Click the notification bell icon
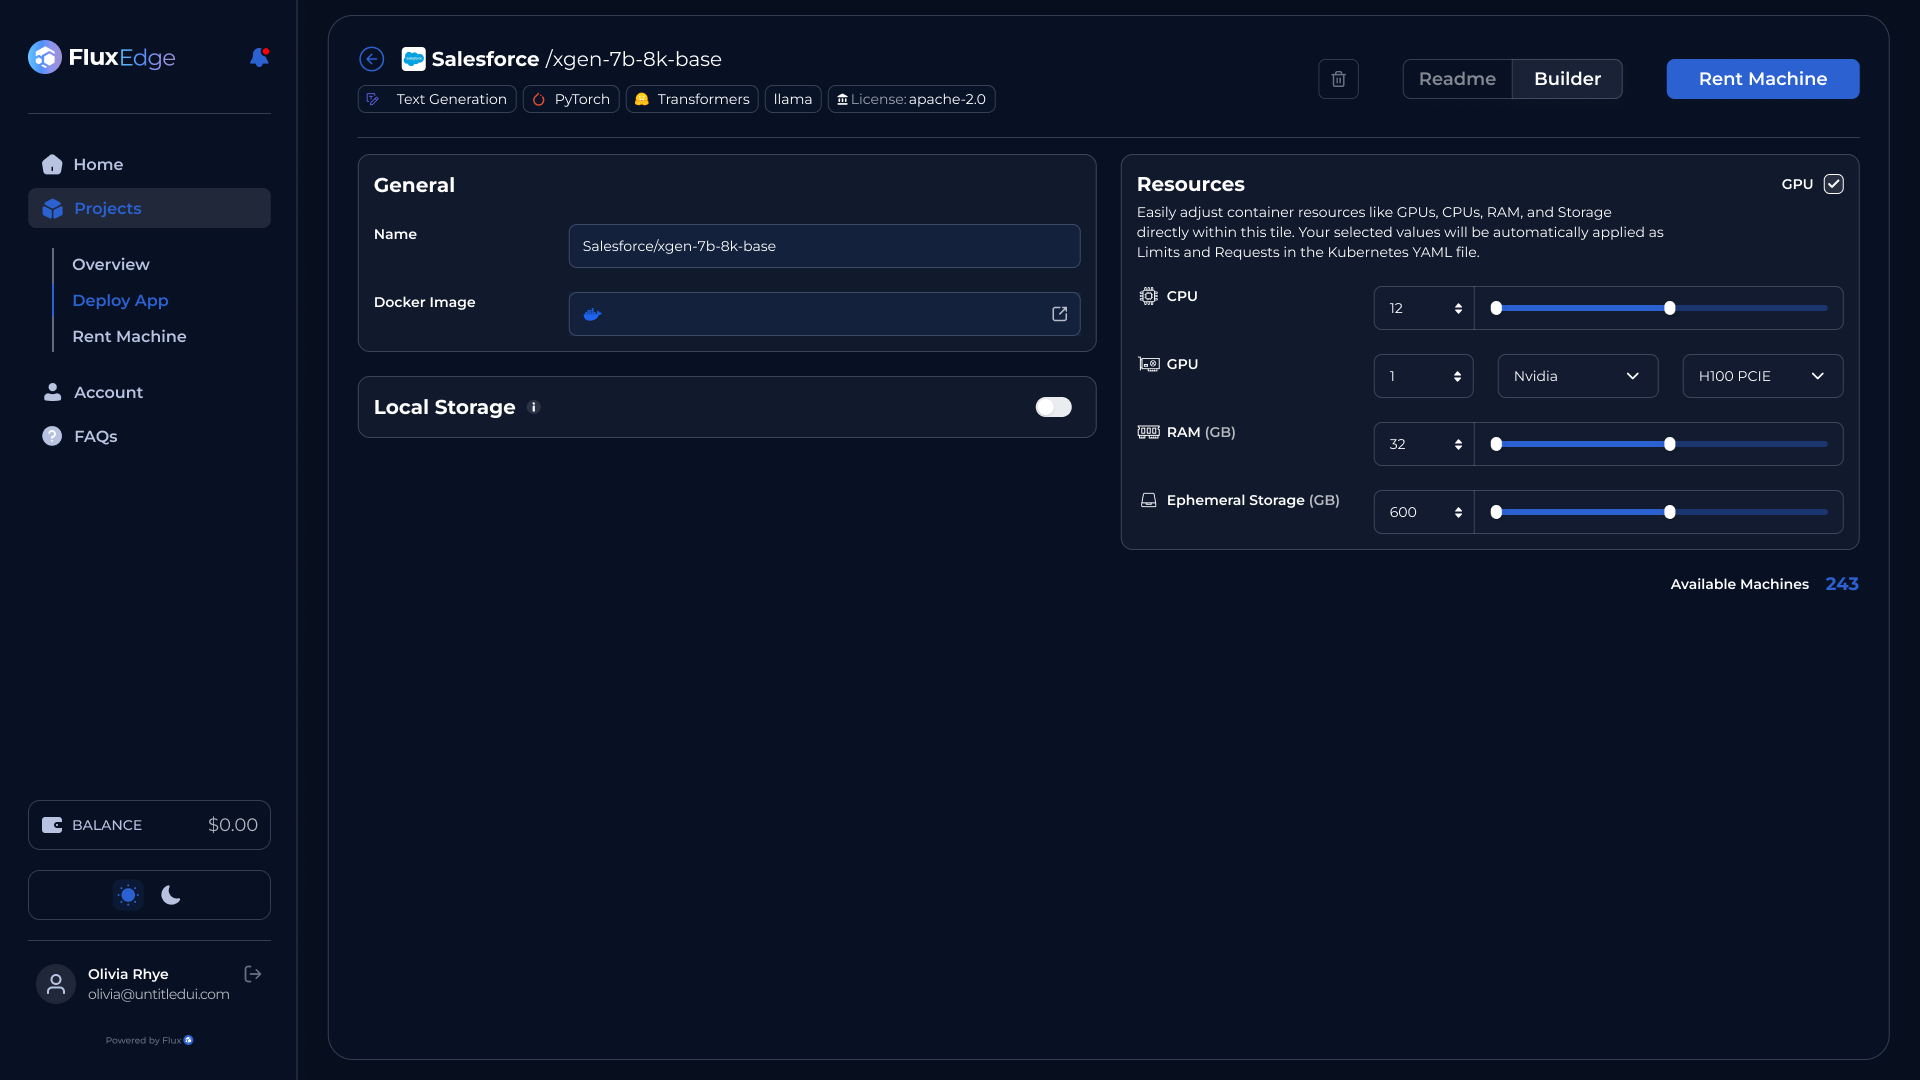Viewport: 1920px width, 1080px height. click(259, 58)
